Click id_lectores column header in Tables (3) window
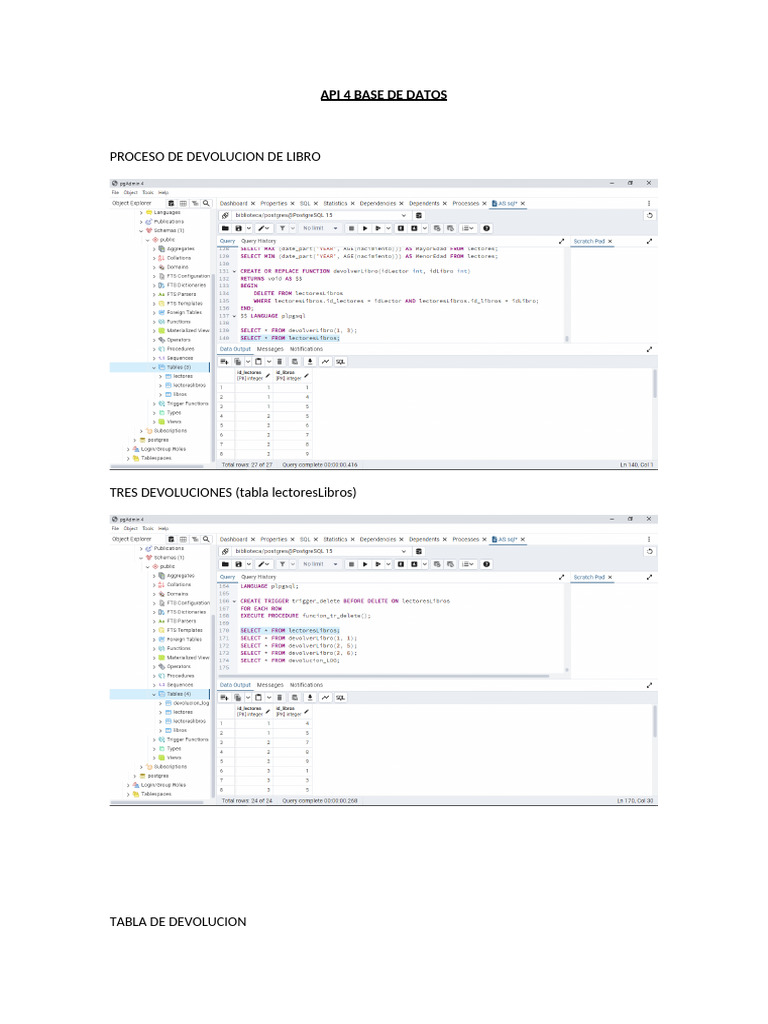Viewport: 768px width, 1024px height. tap(253, 376)
